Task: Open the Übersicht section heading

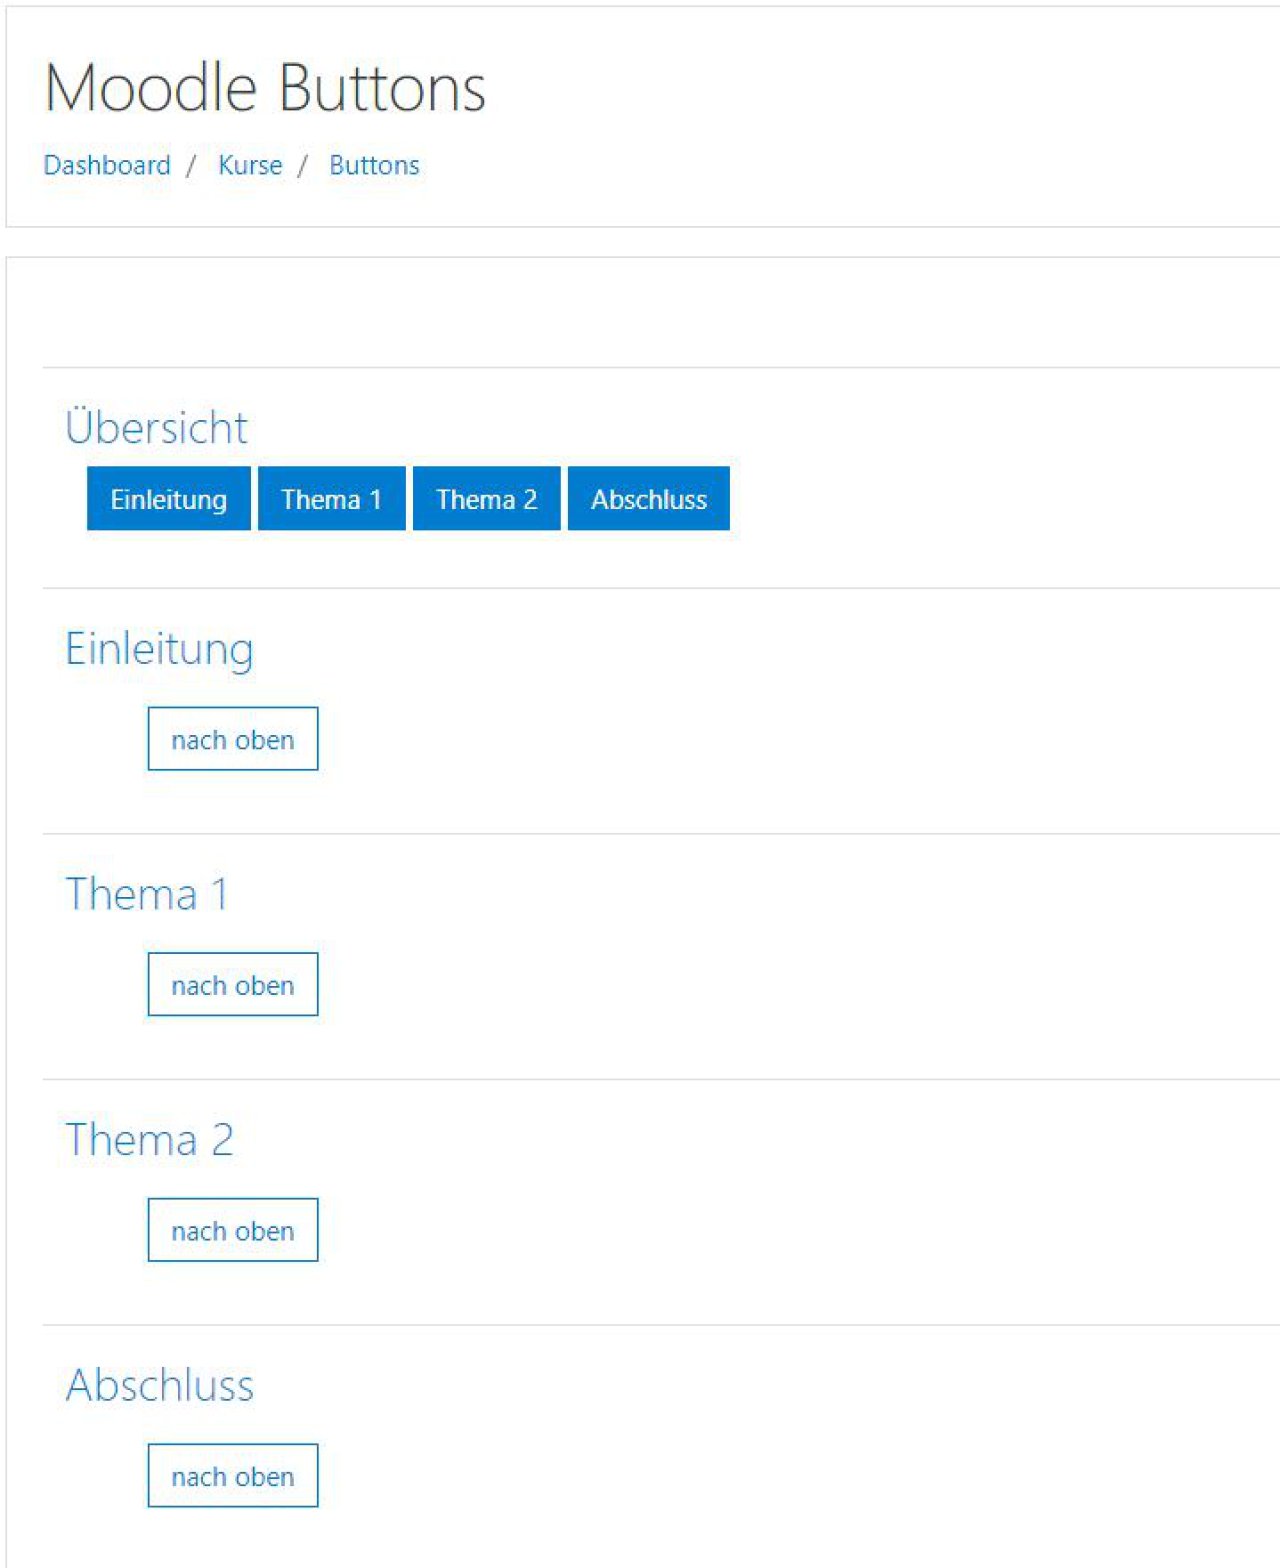Action: pos(156,428)
